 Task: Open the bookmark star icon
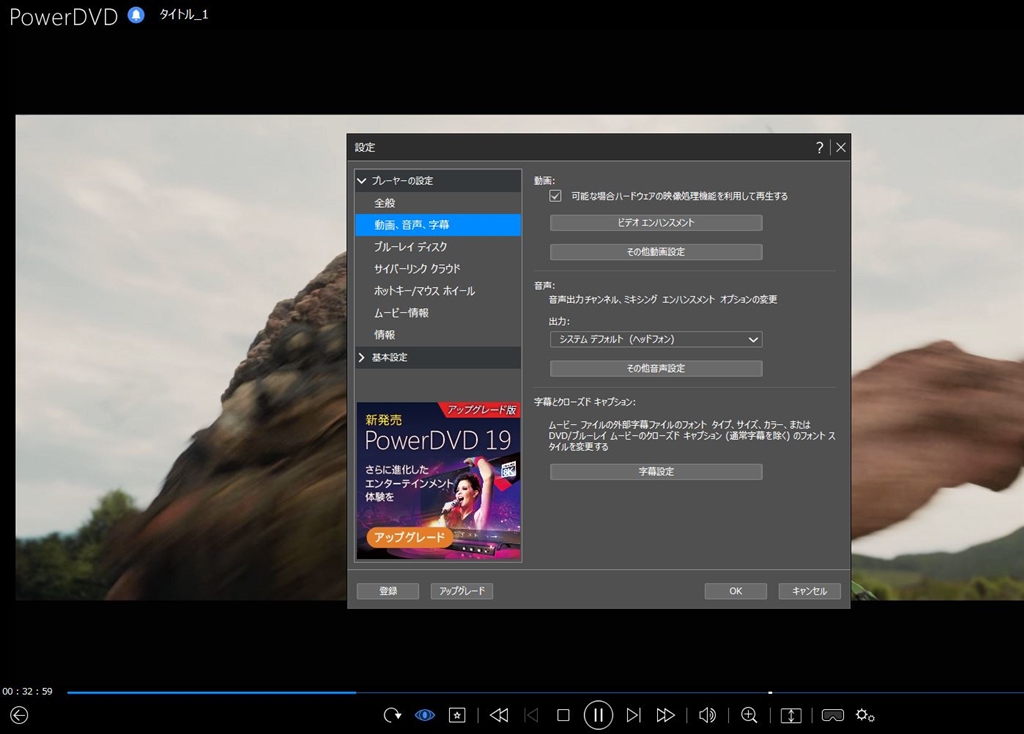point(457,715)
